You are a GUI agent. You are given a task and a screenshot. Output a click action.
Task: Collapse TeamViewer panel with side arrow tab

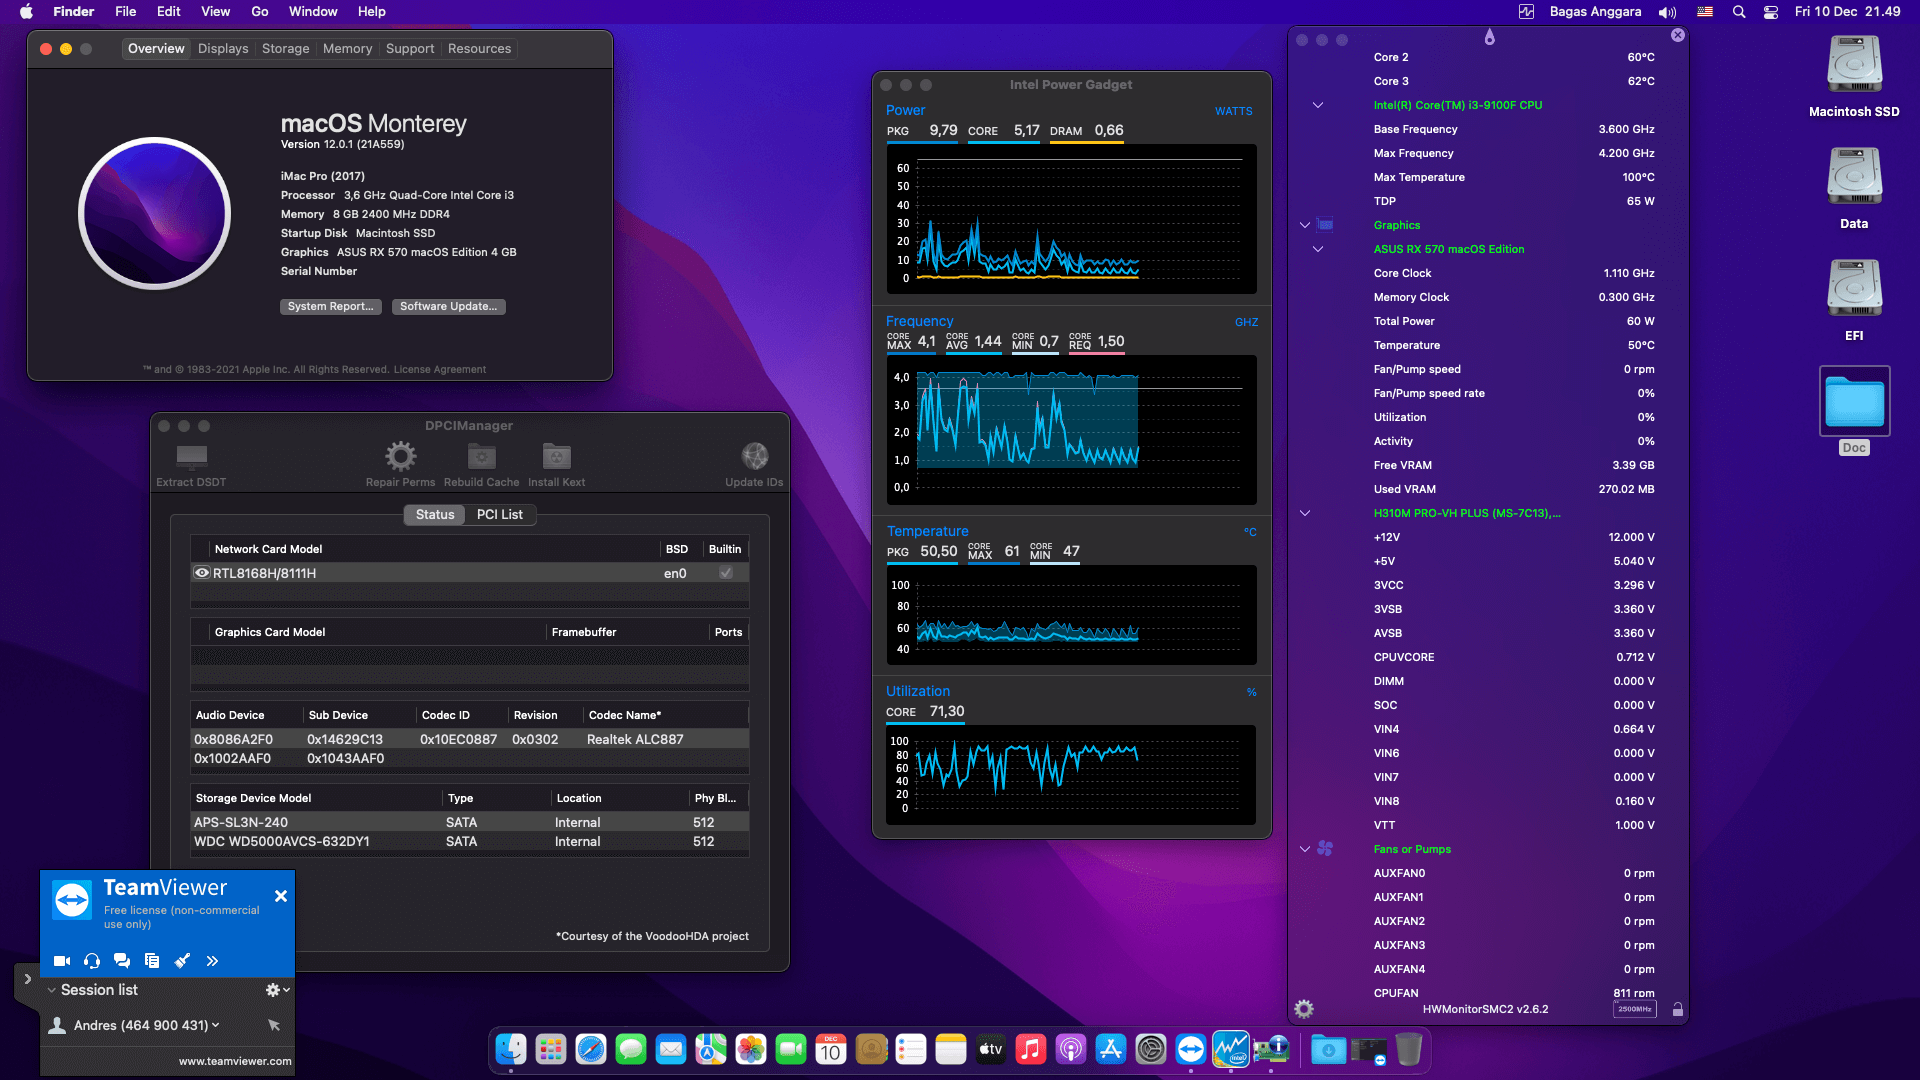[27, 980]
